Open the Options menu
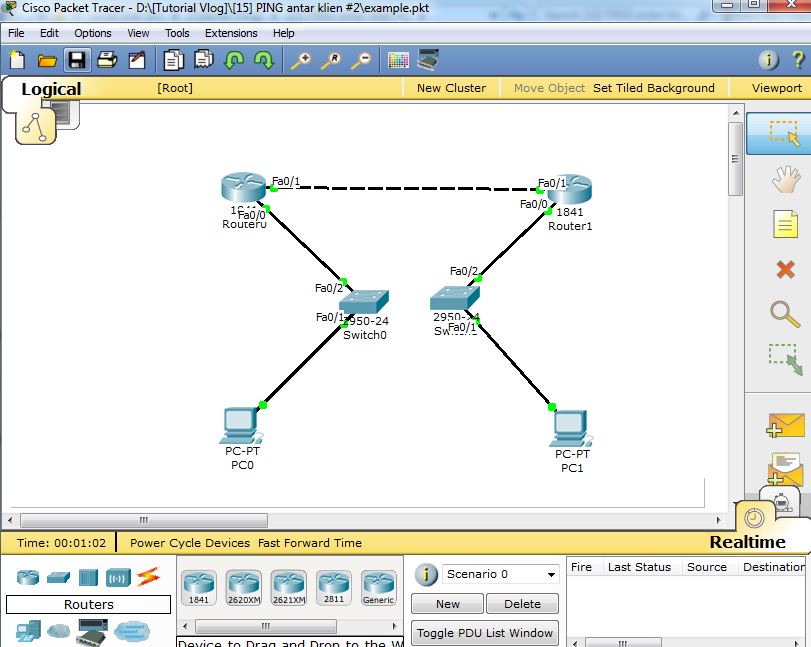Viewport: 811px width, 647px height. coord(93,33)
